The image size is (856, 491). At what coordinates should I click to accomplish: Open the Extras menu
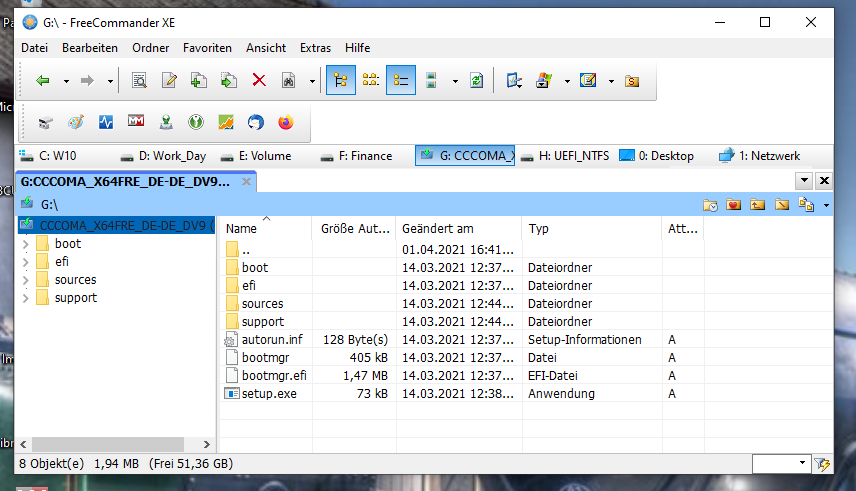click(x=316, y=48)
